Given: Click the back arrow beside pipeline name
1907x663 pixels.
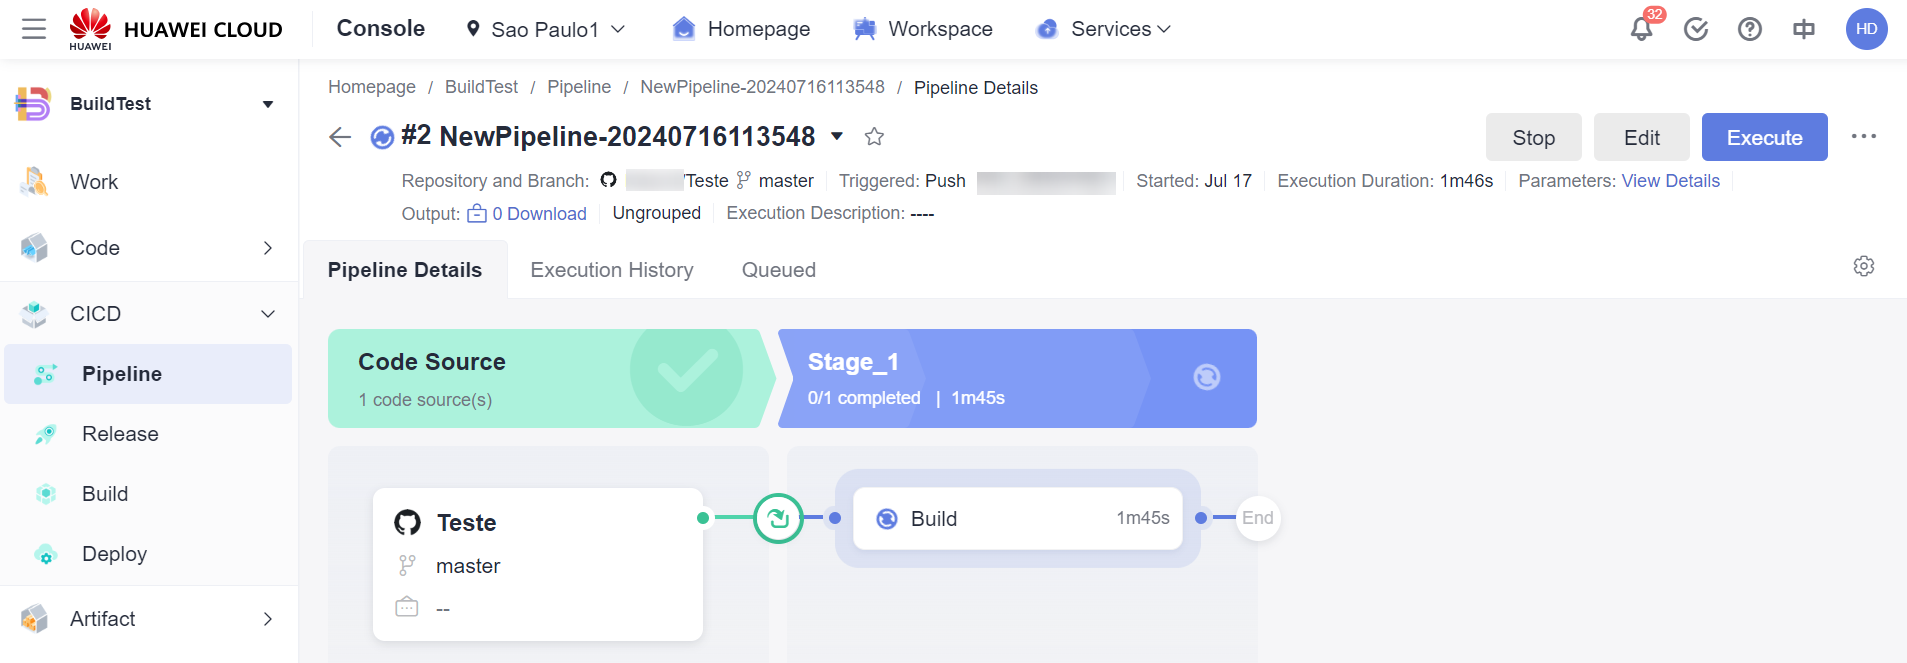Looking at the screenshot, I should pos(340,137).
